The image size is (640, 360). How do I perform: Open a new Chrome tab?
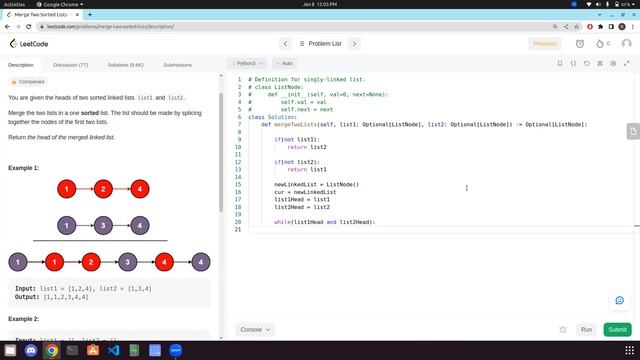click(x=90, y=14)
